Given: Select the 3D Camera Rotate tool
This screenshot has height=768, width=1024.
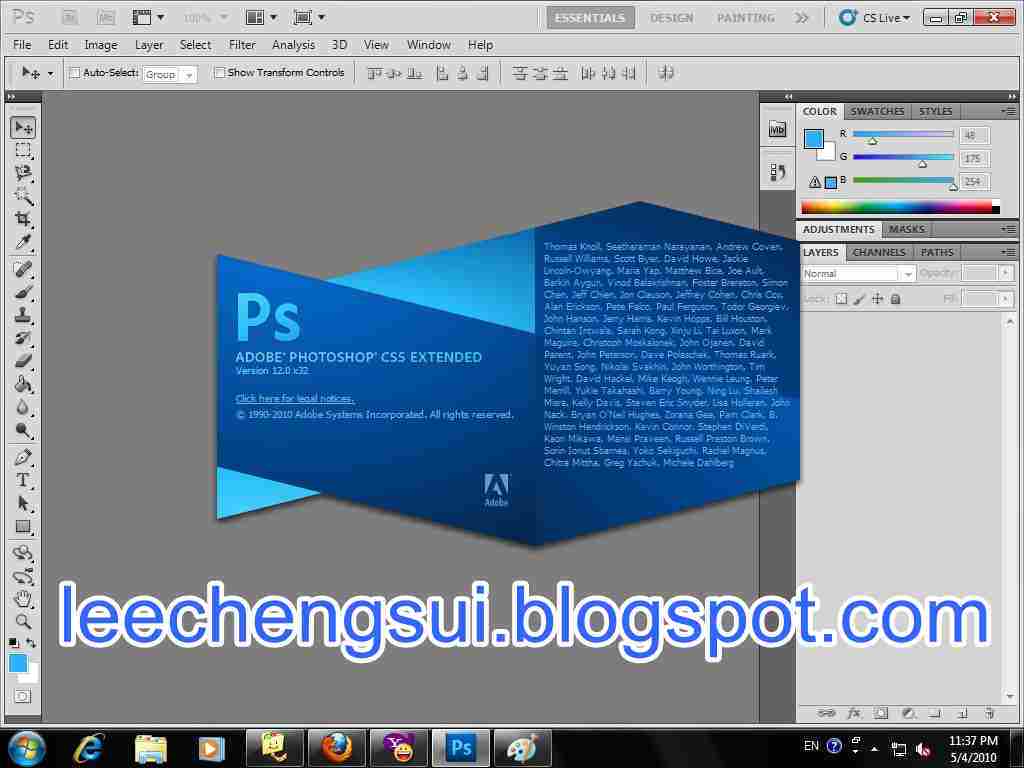Looking at the screenshot, I should pyautogui.click(x=24, y=576).
